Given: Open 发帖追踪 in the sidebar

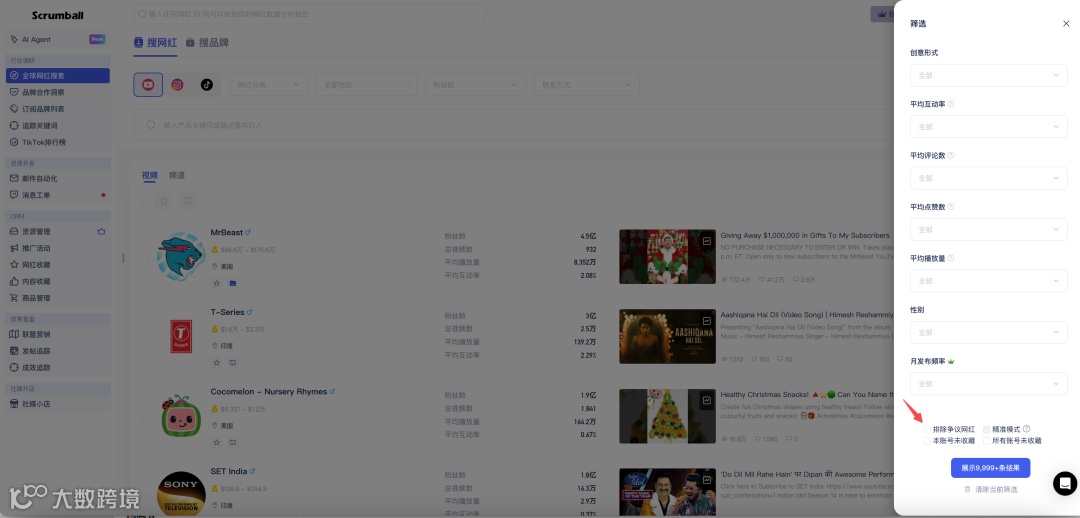Looking at the screenshot, I should [58, 351].
